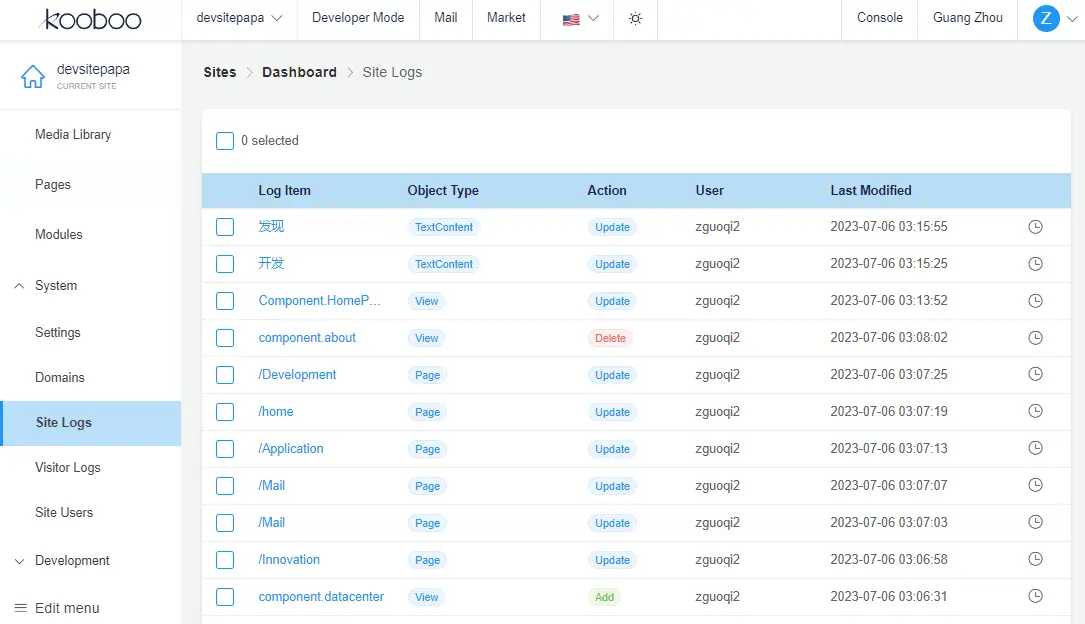Click the Kooboo logo

pyautogui.click(x=91, y=19)
